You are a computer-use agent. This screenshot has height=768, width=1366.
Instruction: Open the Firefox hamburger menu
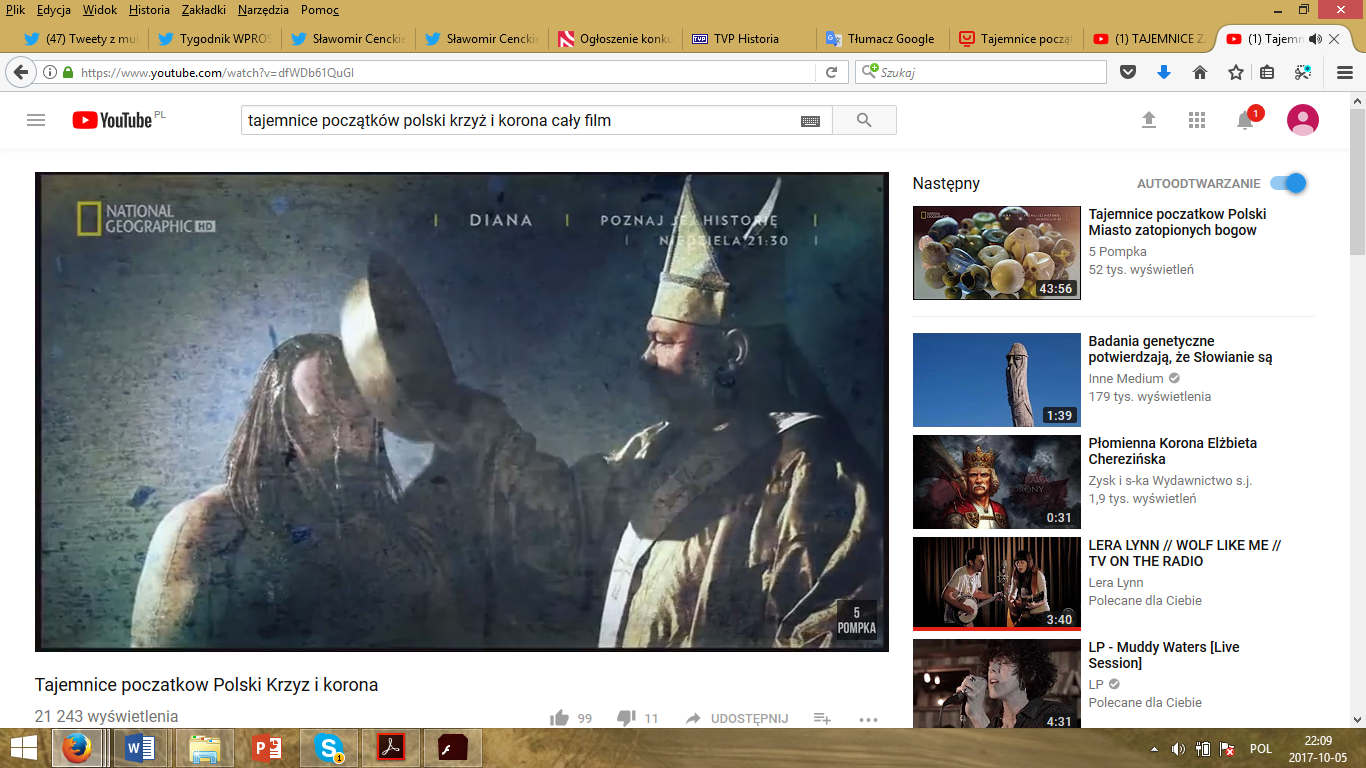click(x=1345, y=72)
